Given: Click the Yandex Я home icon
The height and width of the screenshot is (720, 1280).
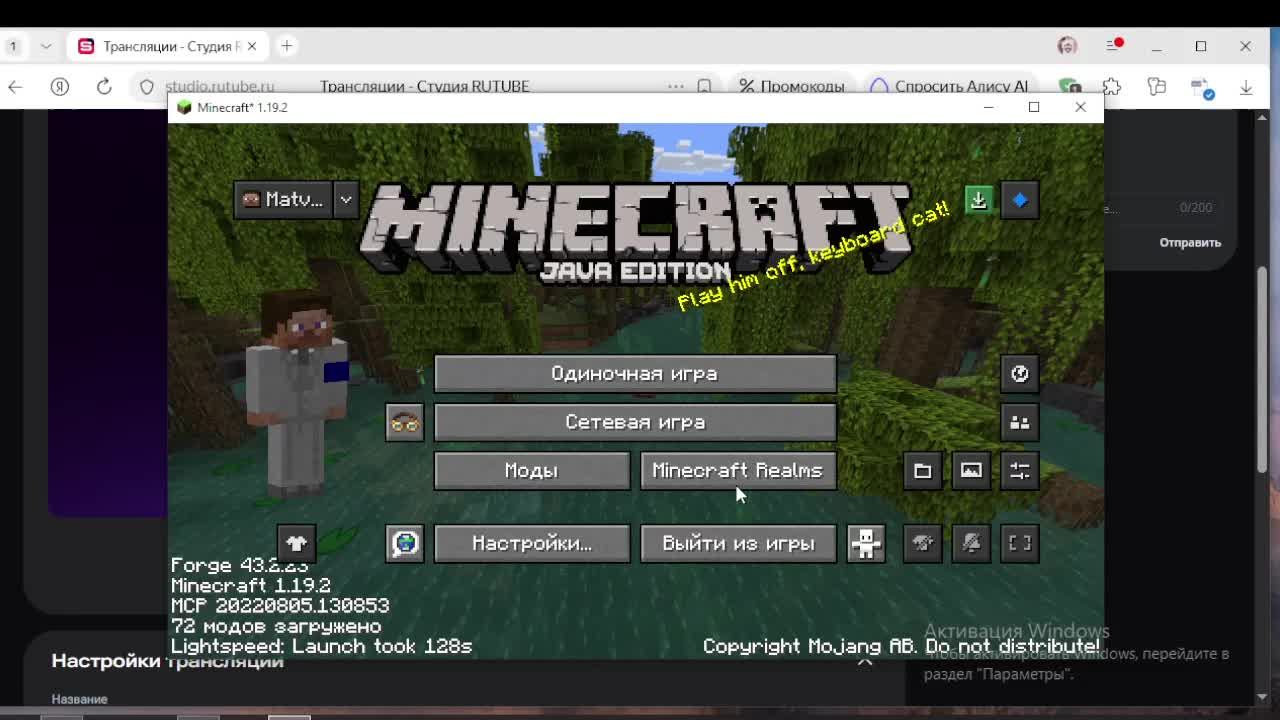Looking at the screenshot, I should [60, 87].
